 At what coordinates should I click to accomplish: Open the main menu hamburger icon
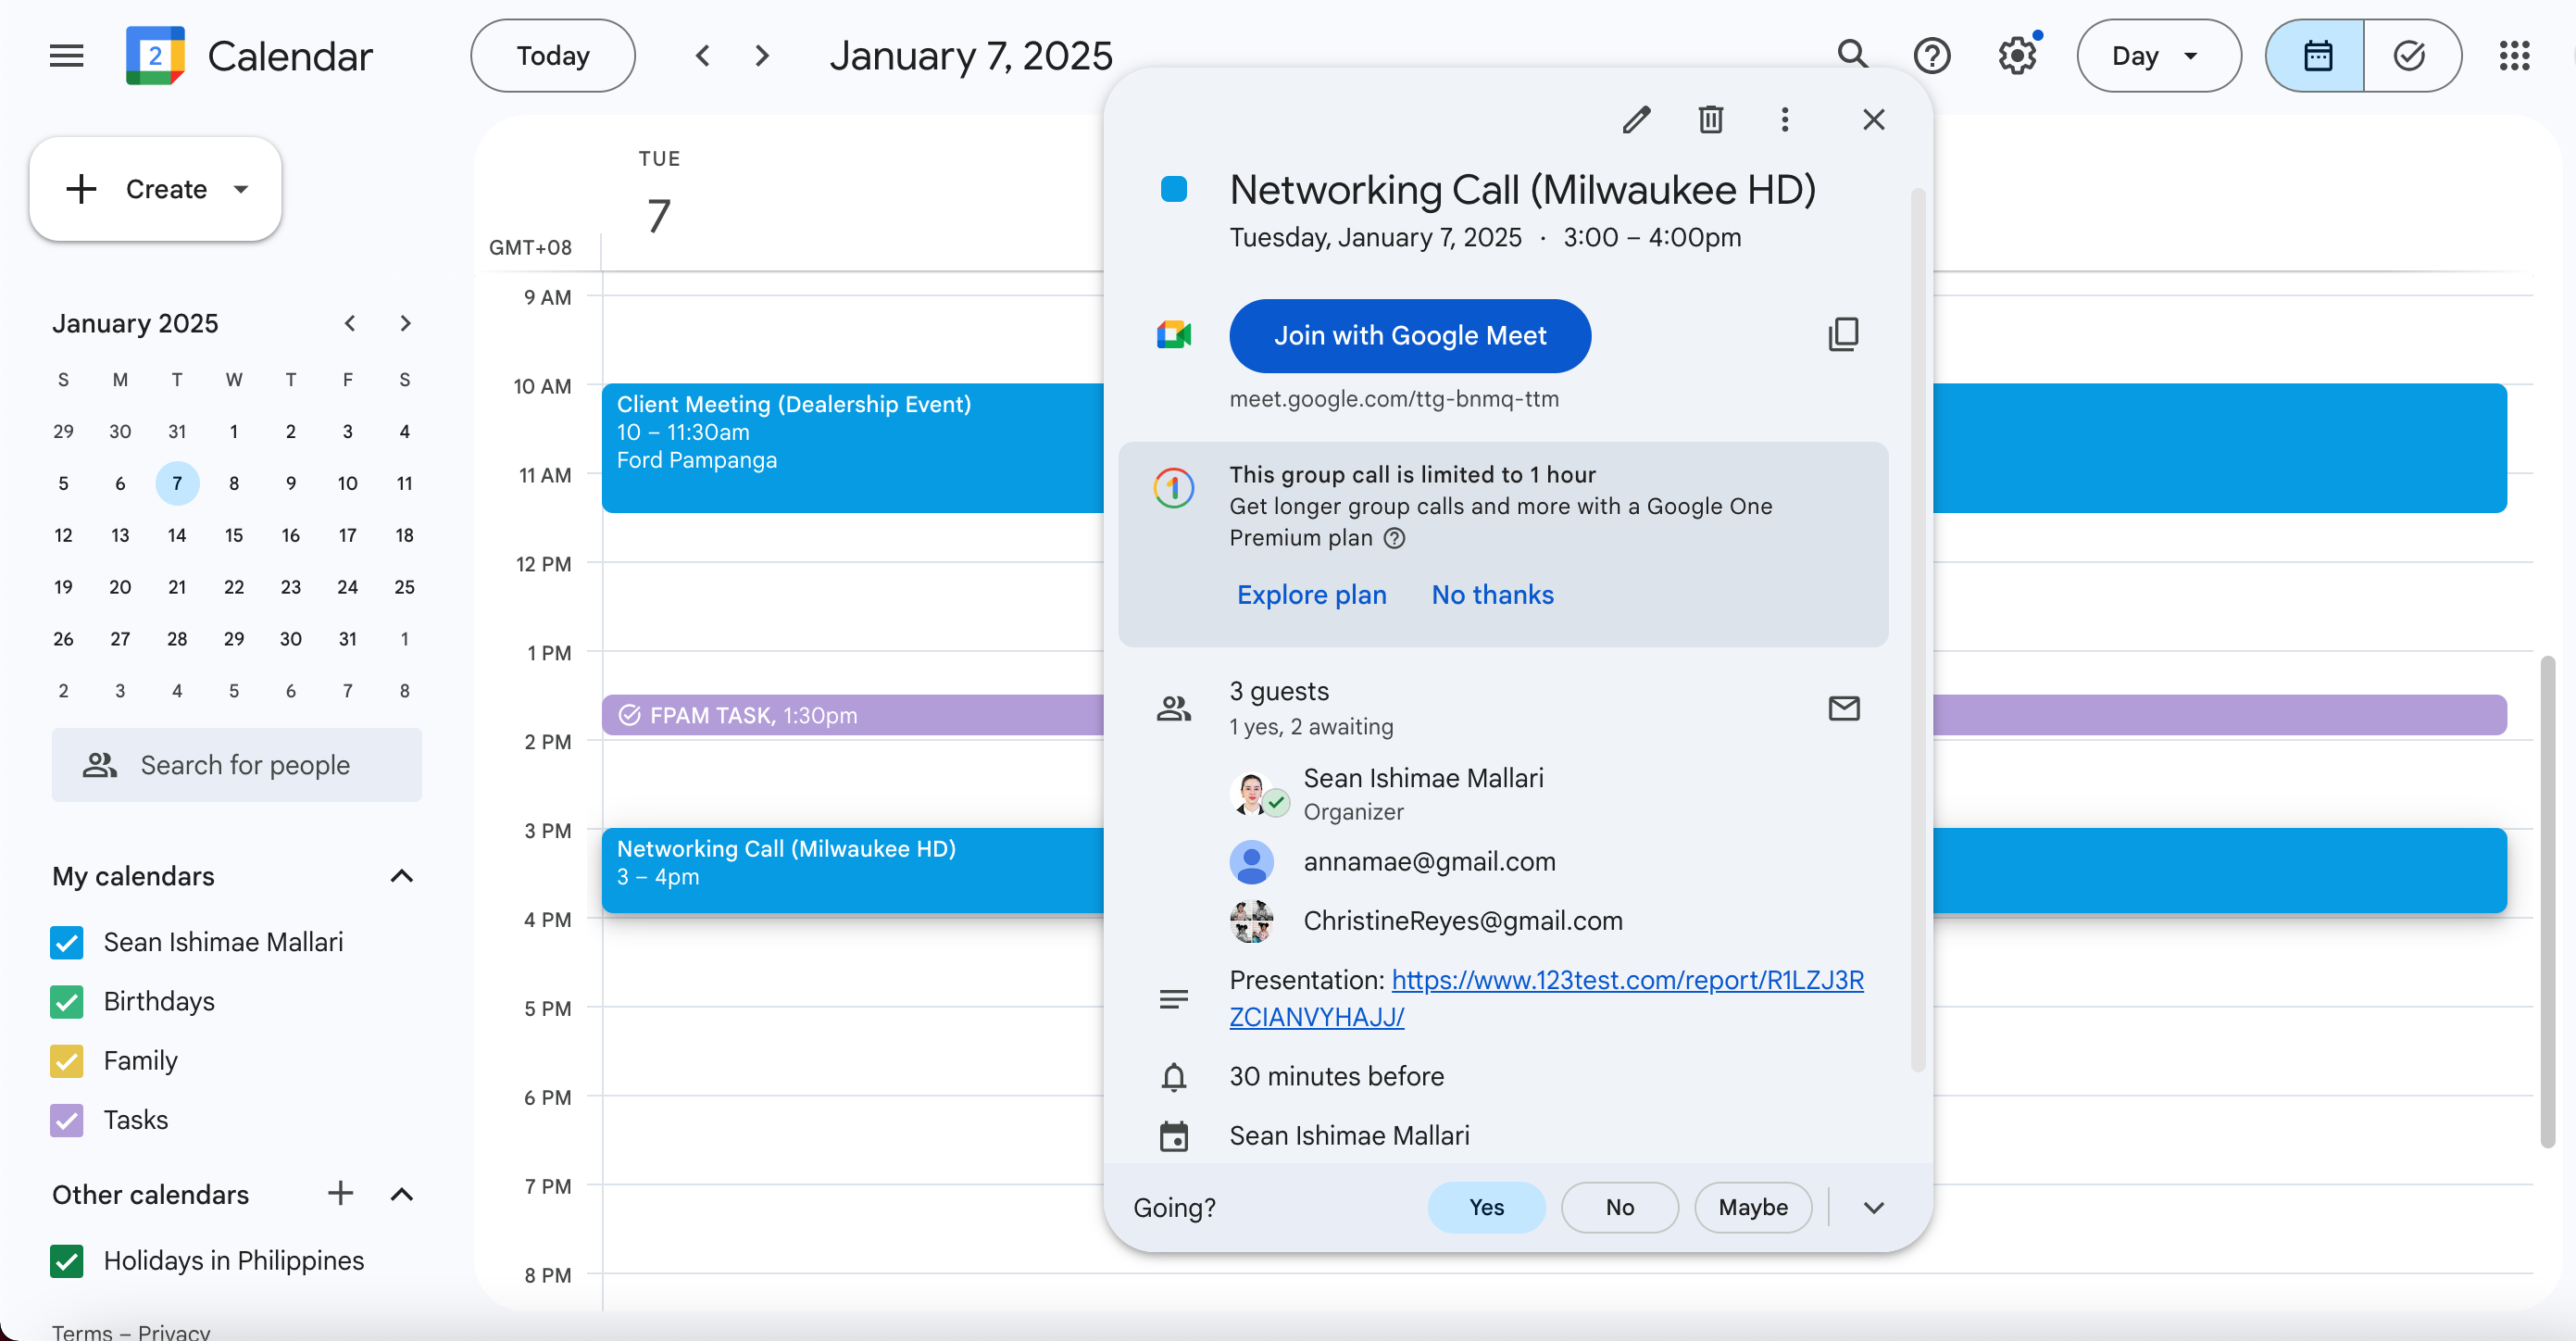click(x=66, y=55)
